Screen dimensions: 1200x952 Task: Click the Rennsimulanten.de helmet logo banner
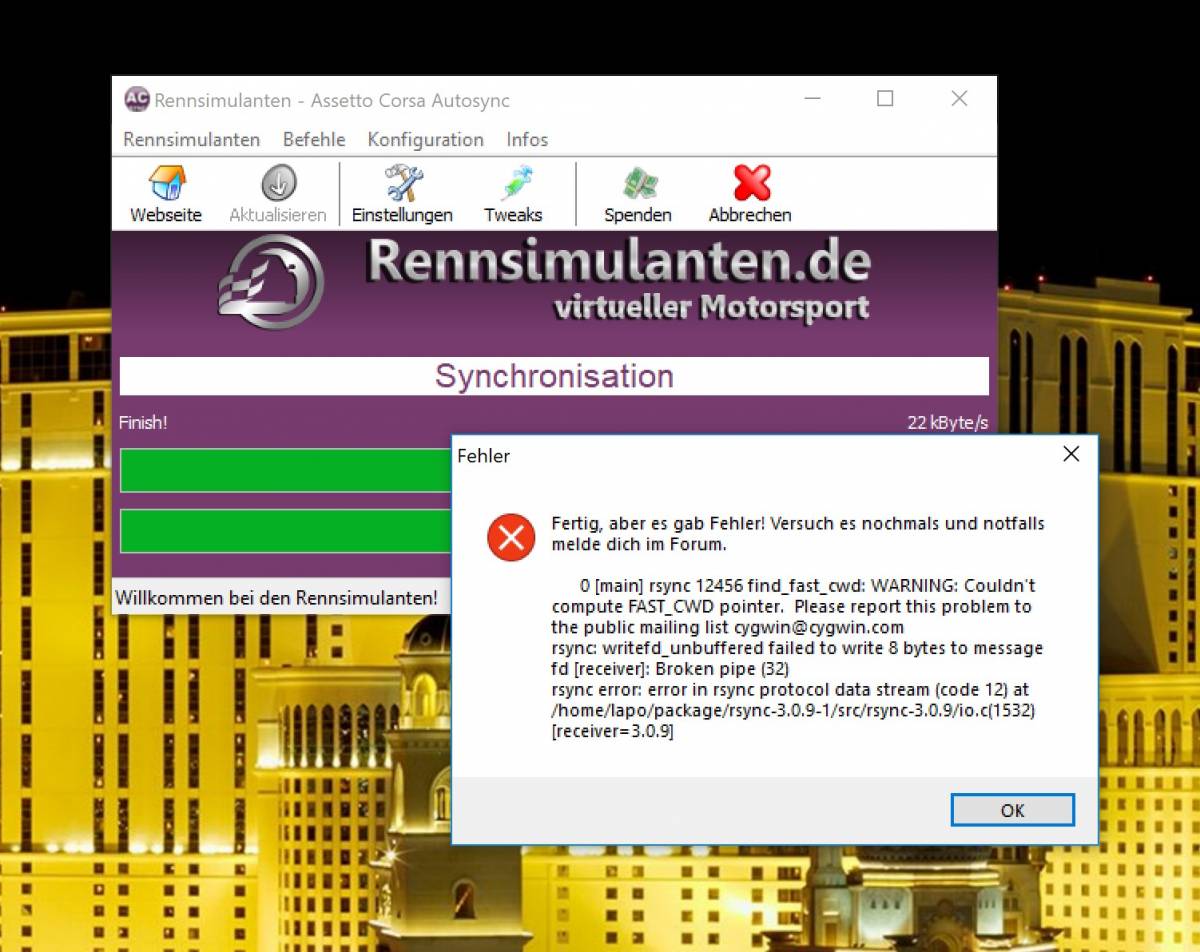[x=272, y=282]
